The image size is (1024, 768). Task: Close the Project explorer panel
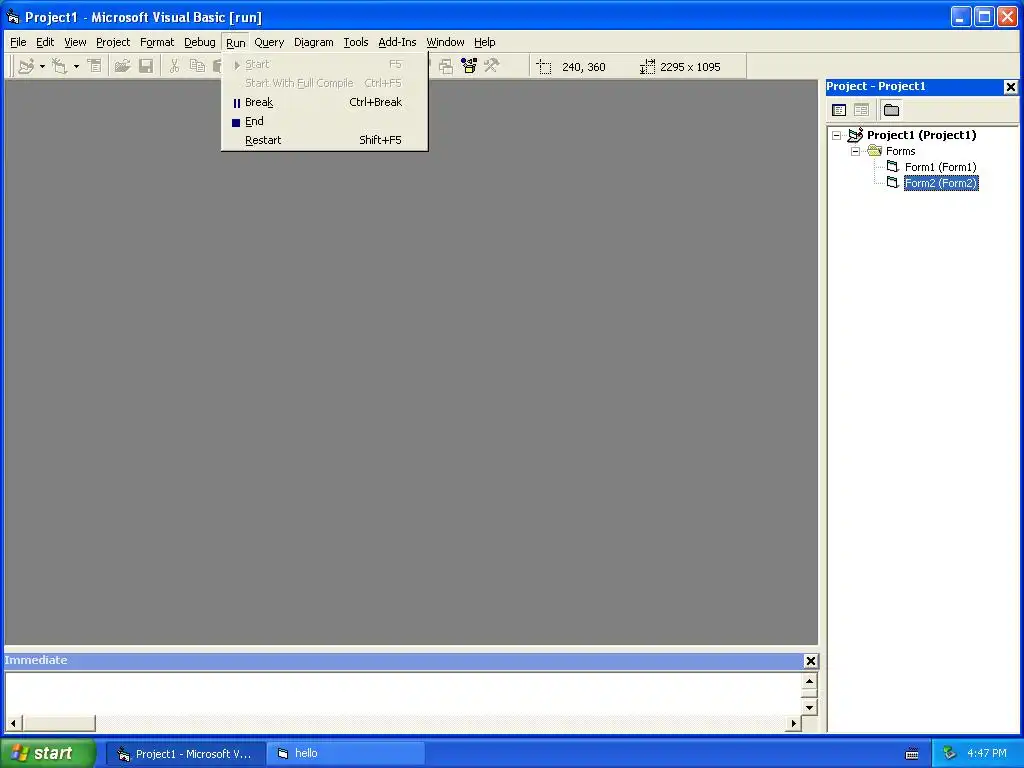coord(1010,87)
